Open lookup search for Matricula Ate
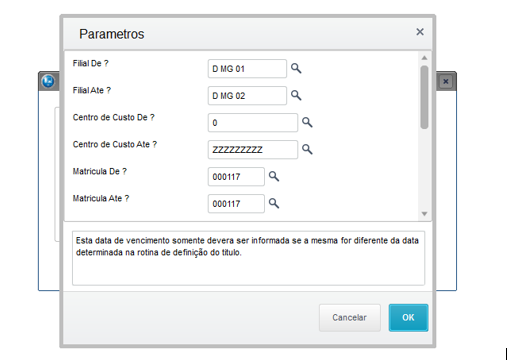509x360 pixels. pyautogui.click(x=274, y=203)
